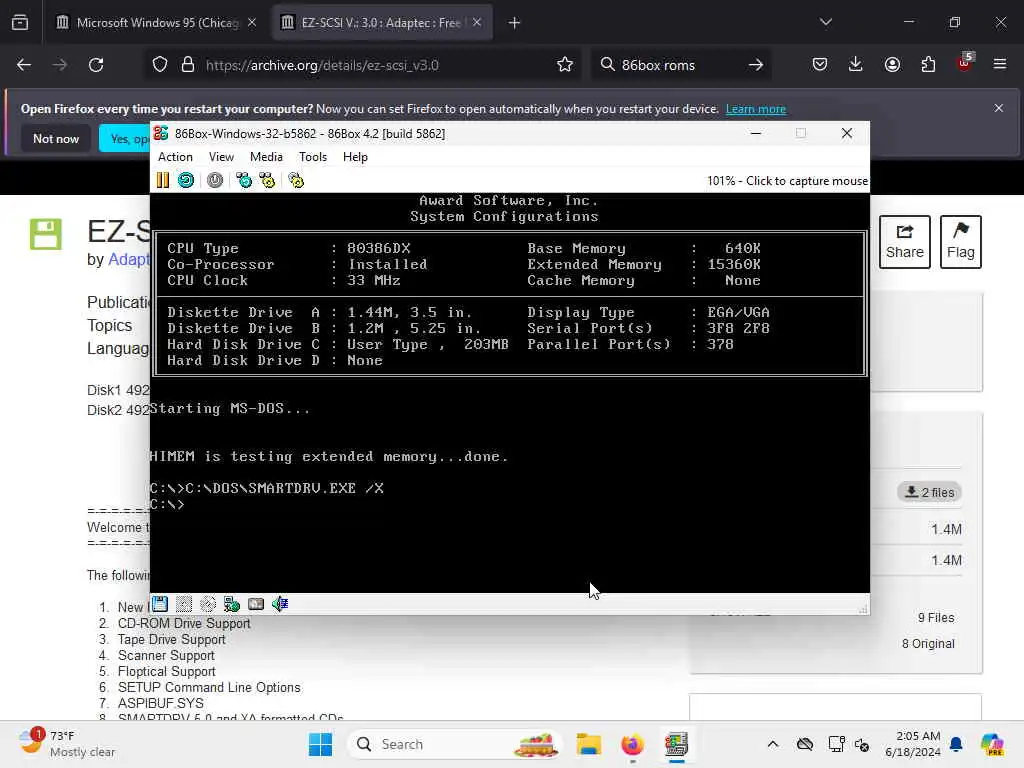1024x768 pixels.
Task: Click the '8 Original' text in the downloads box
Action: click(928, 644)
